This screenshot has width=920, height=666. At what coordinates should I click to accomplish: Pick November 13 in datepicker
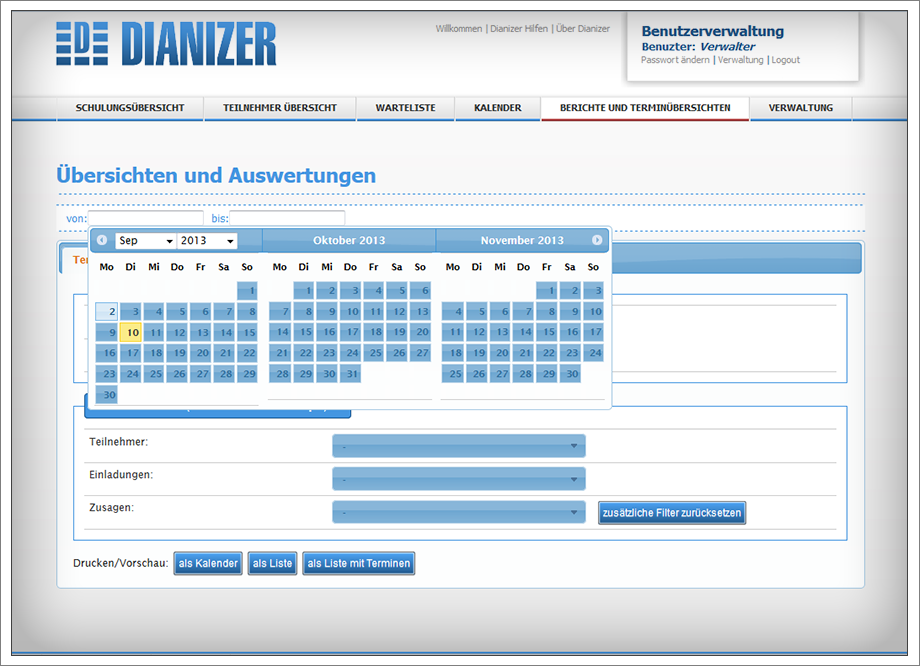click(500, 332)
